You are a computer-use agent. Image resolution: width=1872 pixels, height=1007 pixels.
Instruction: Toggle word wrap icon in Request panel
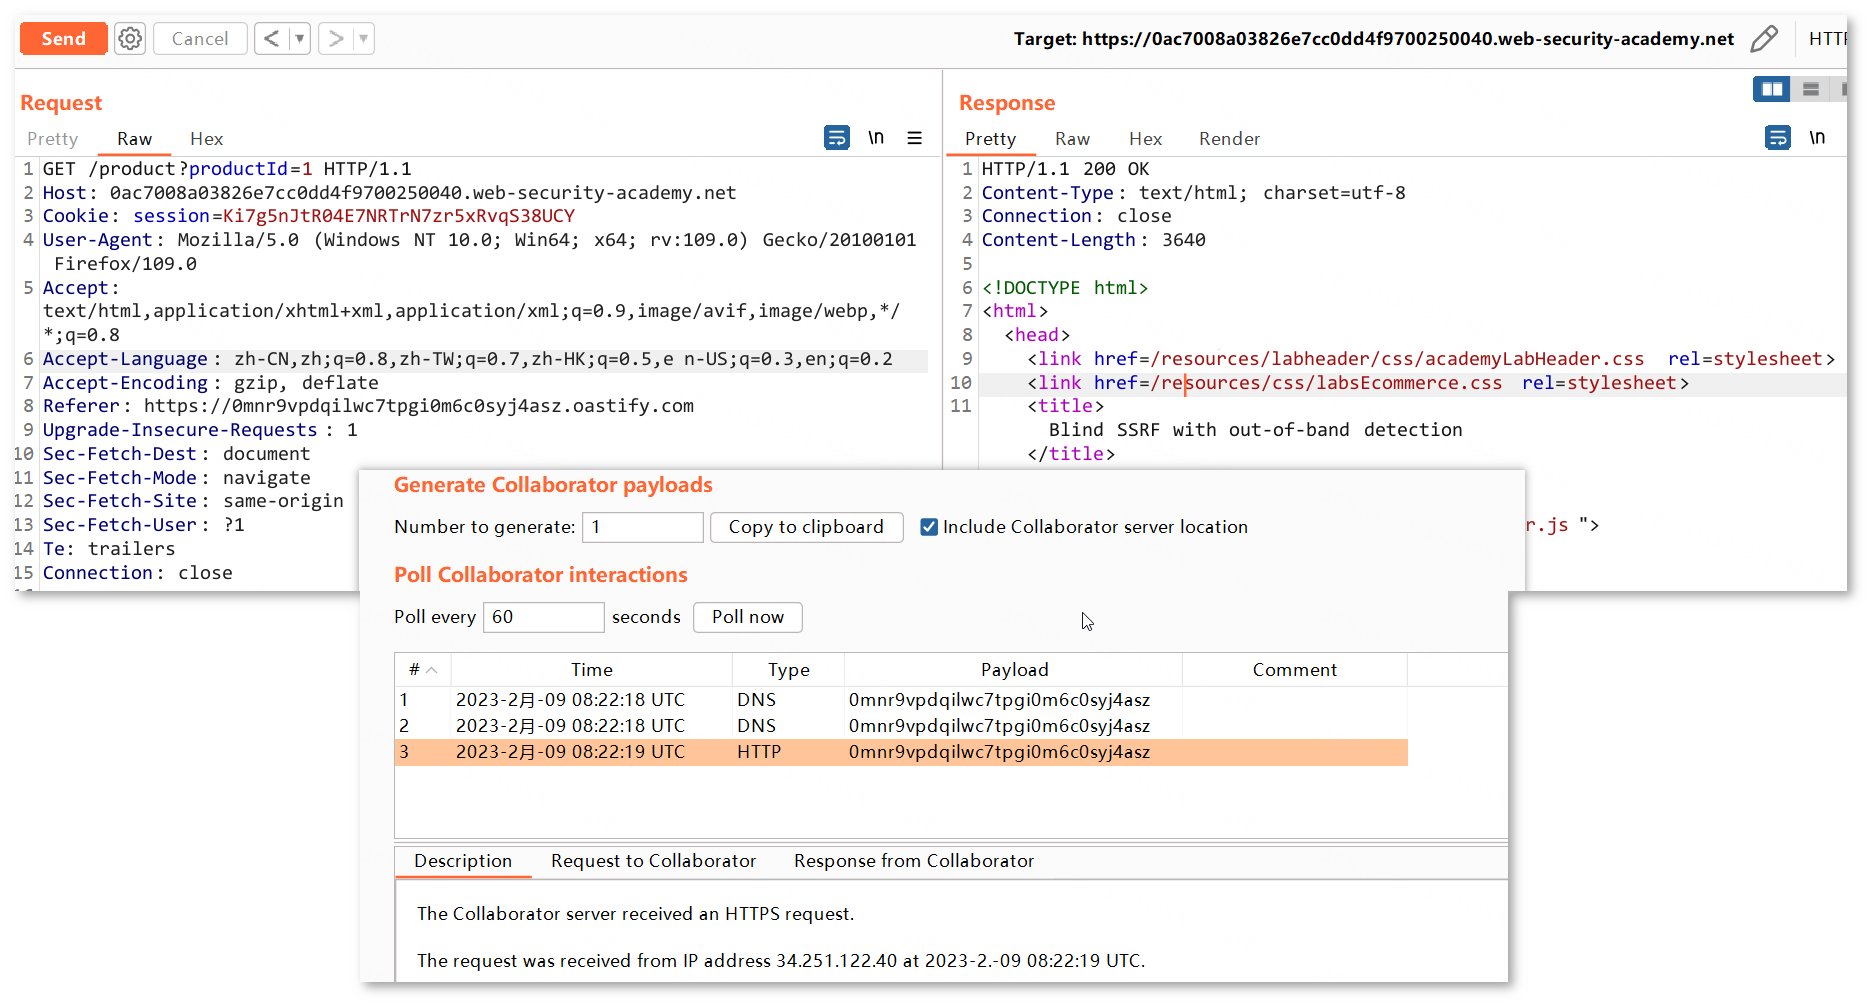(x=836, y=138)
